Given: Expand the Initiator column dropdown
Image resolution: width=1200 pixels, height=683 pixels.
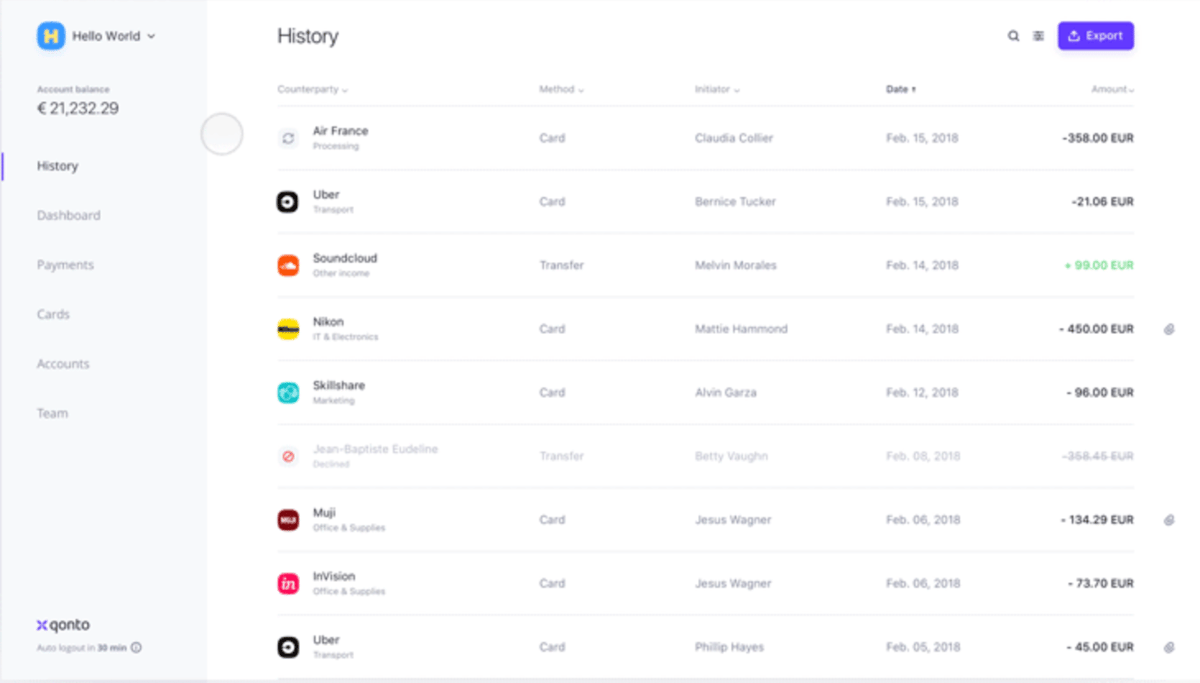Looking at the screenshot, I should tap(717, 90).
